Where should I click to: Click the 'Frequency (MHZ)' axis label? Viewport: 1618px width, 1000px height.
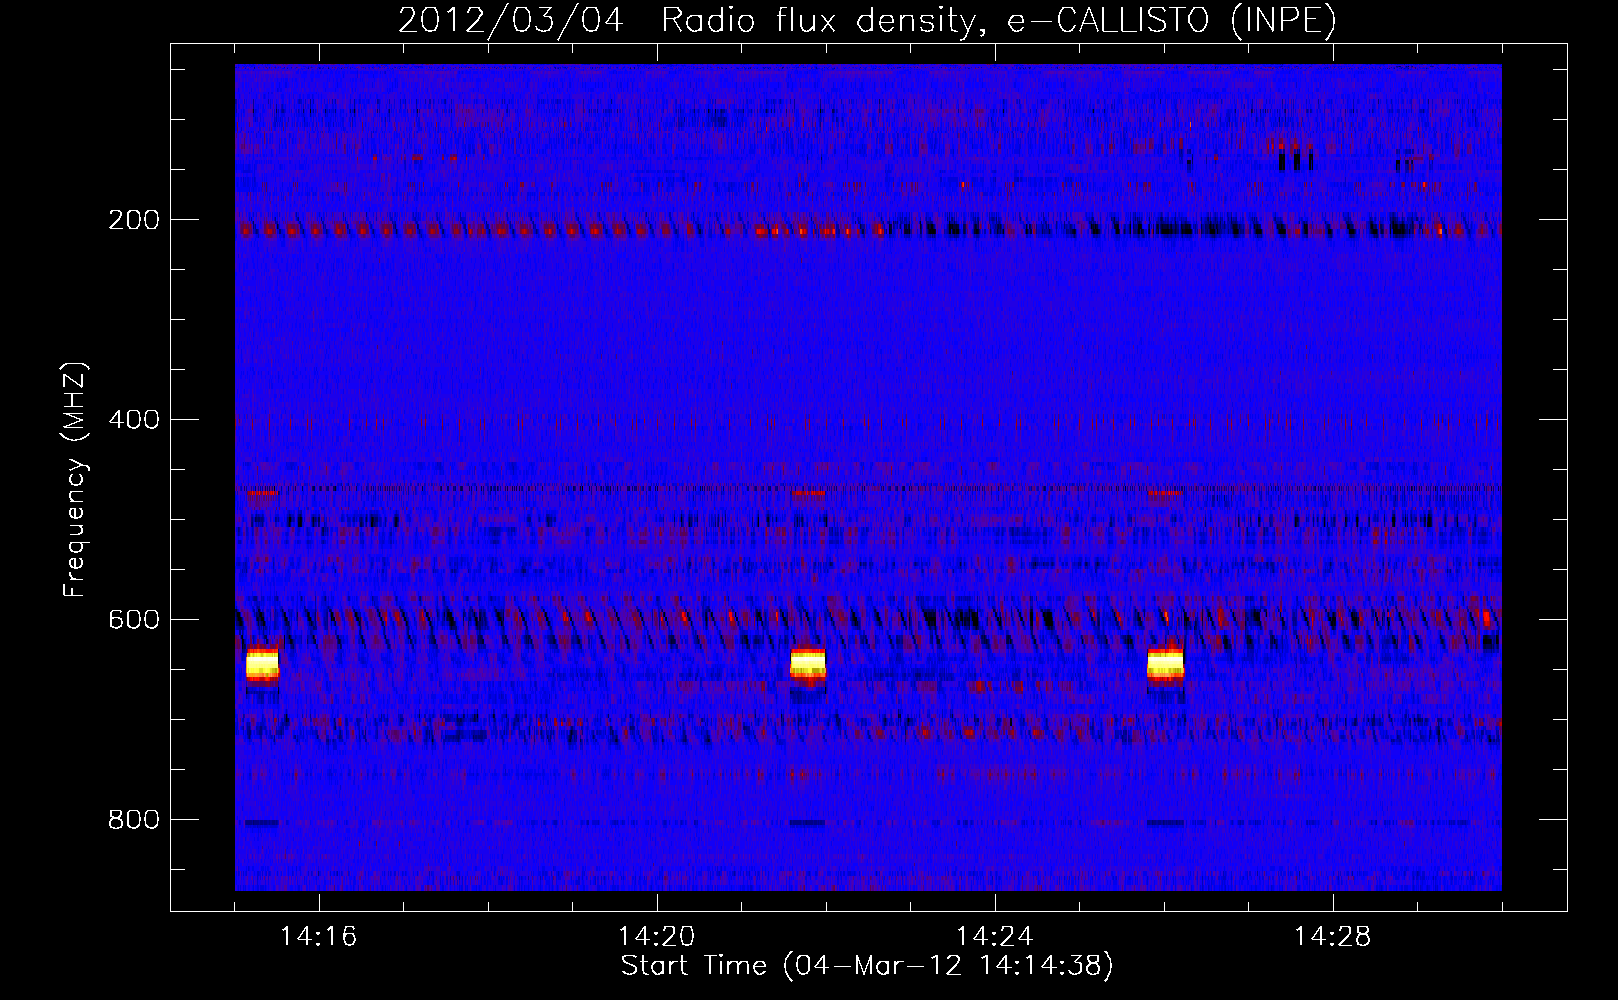75,480
